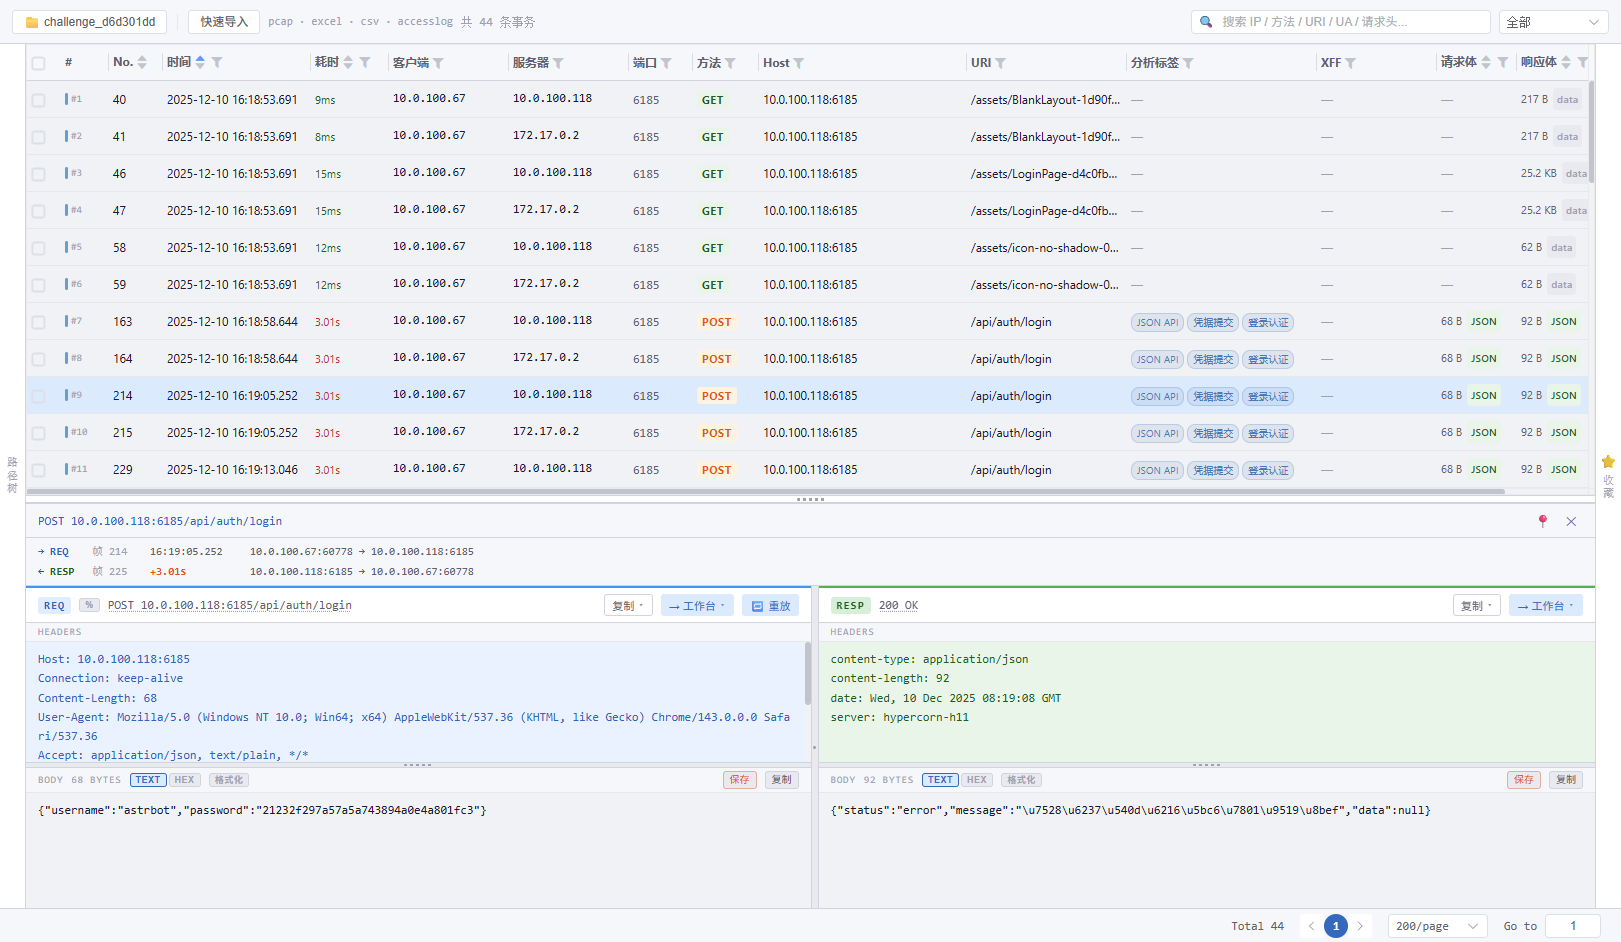Open filter for 端口 column
1621x942 pixels.
tap(666, 63)
